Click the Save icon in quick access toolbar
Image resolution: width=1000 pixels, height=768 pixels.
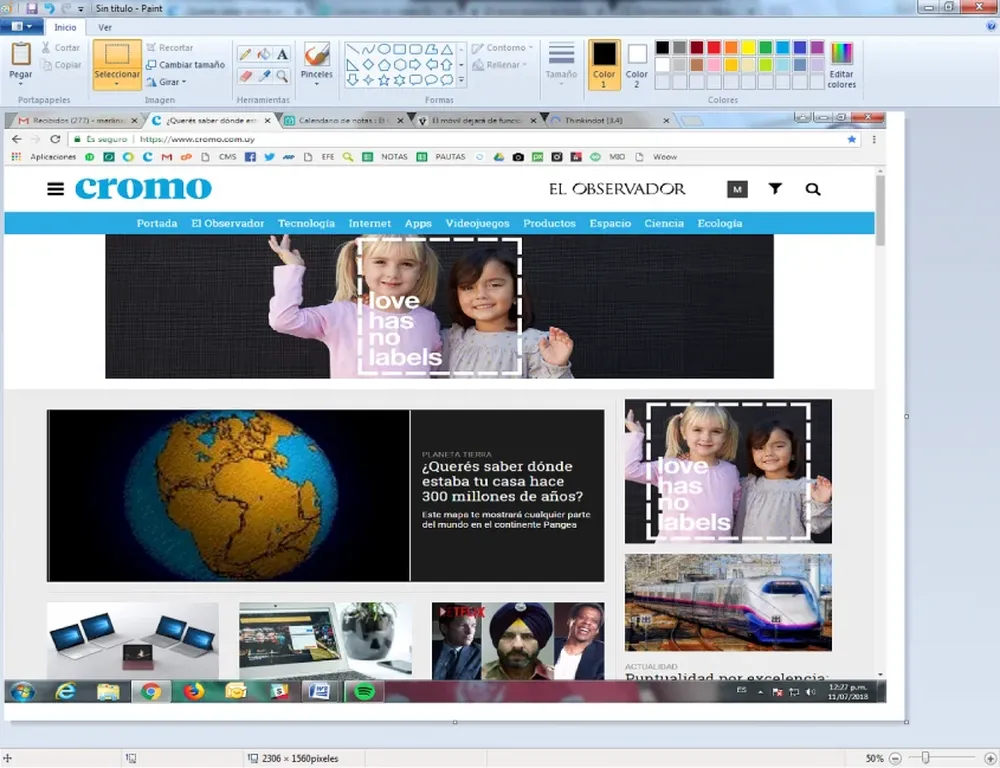click(x=31, y=8)
